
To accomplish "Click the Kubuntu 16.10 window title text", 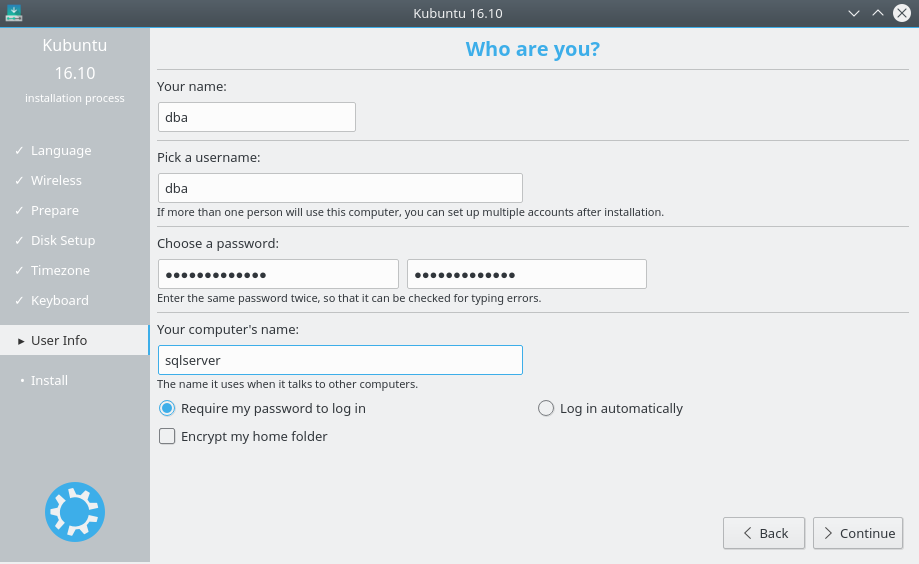I will pyautogui.click(x=458, y=13).
